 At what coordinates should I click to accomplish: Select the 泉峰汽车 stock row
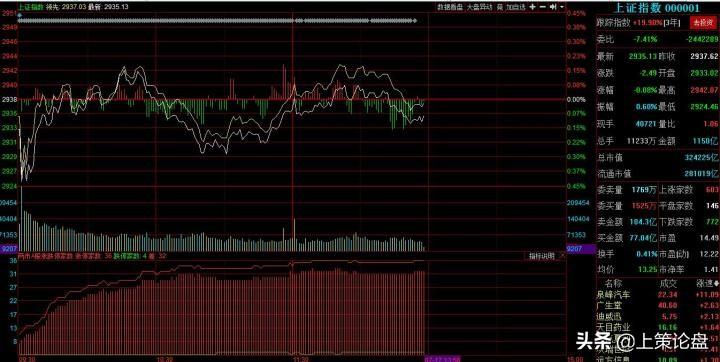click(658, 294)
